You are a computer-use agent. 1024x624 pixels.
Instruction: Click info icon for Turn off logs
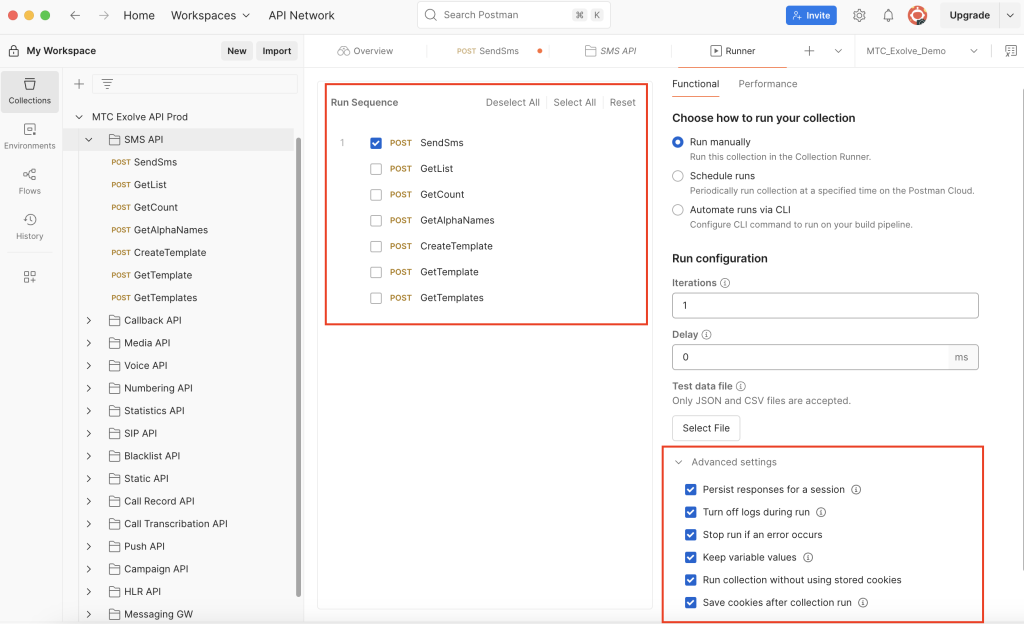(821, 512)
